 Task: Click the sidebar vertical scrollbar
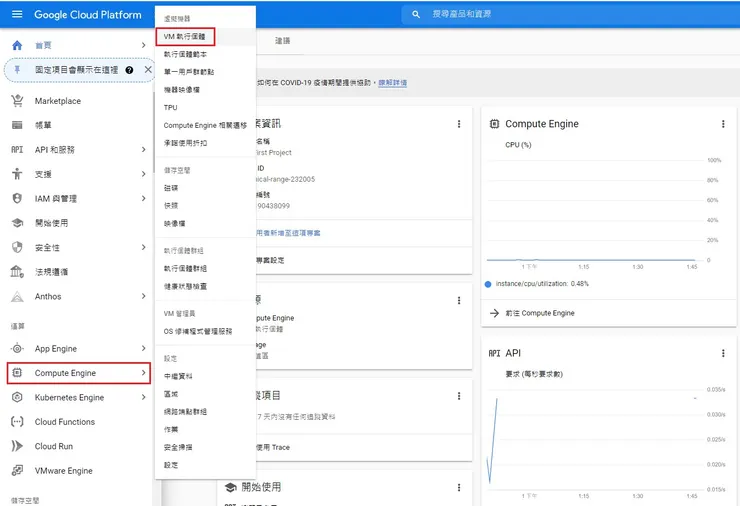pos(153,132)
